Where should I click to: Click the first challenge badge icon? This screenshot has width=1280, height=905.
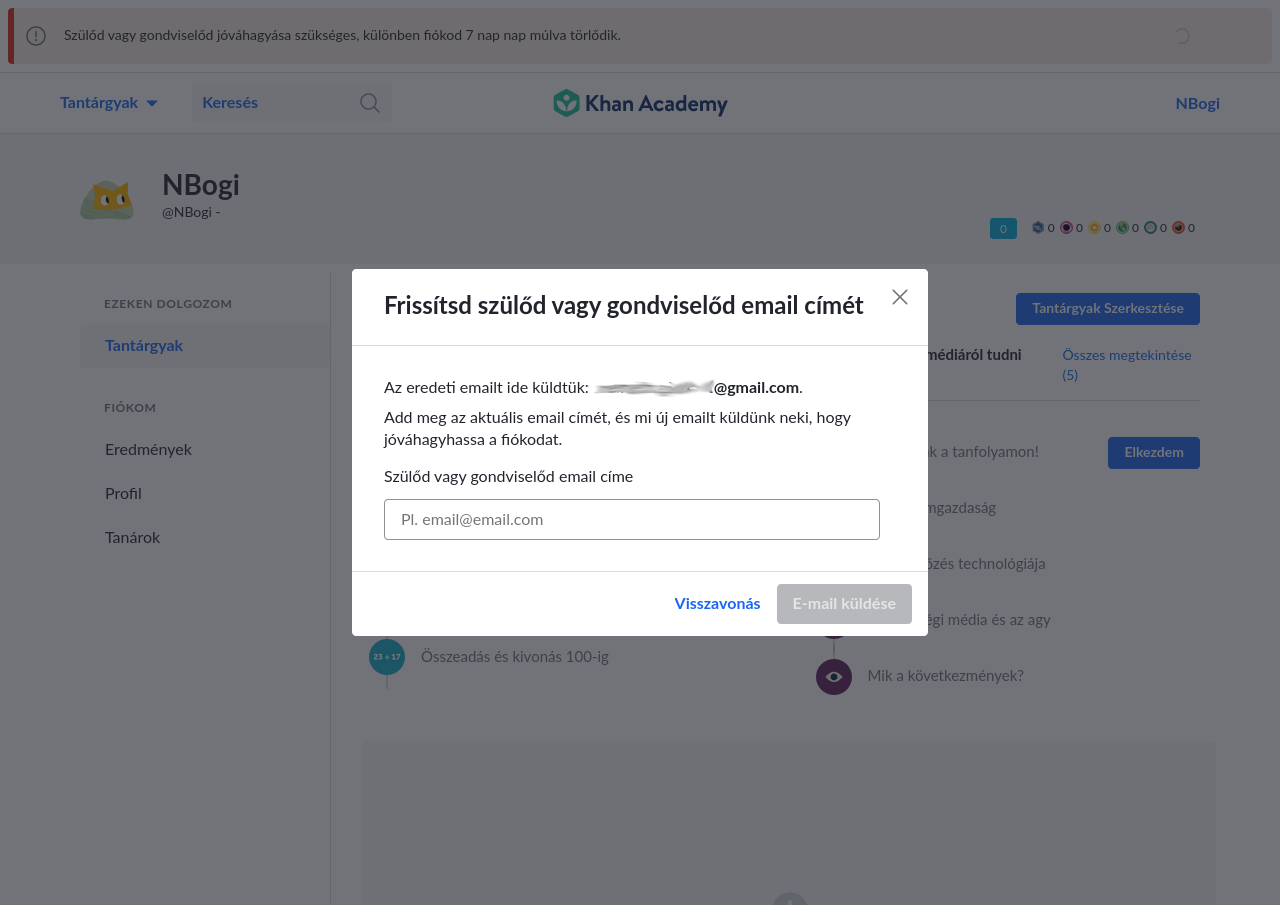click(1038, 228)
